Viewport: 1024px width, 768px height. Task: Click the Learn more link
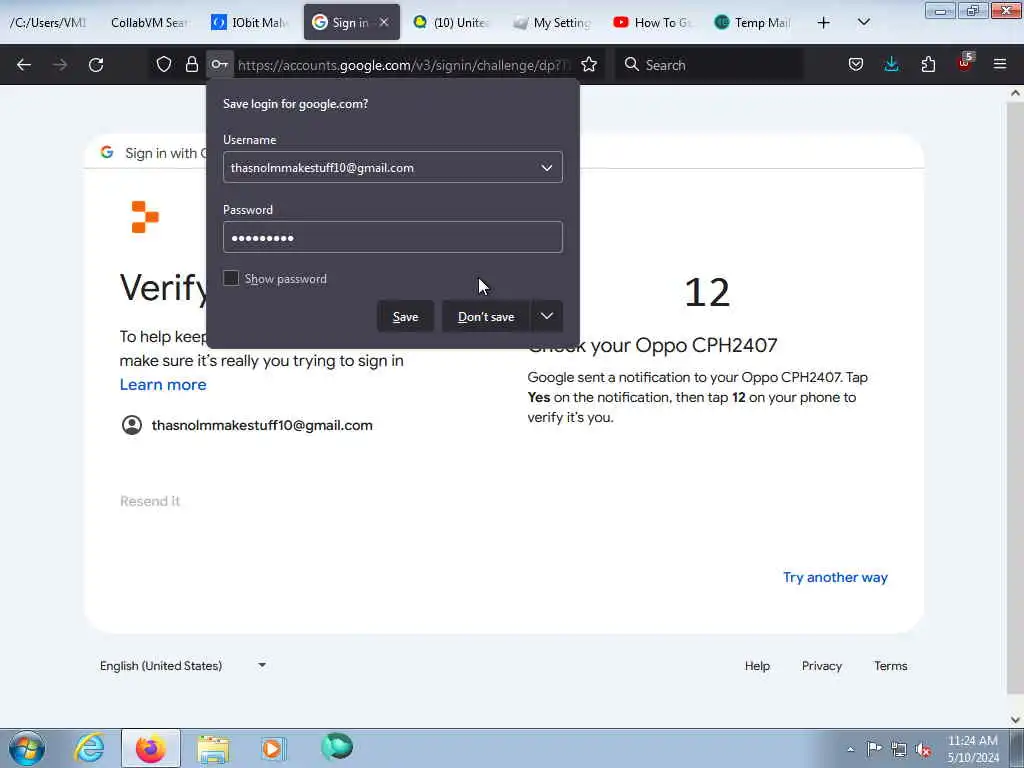(163, 385)
